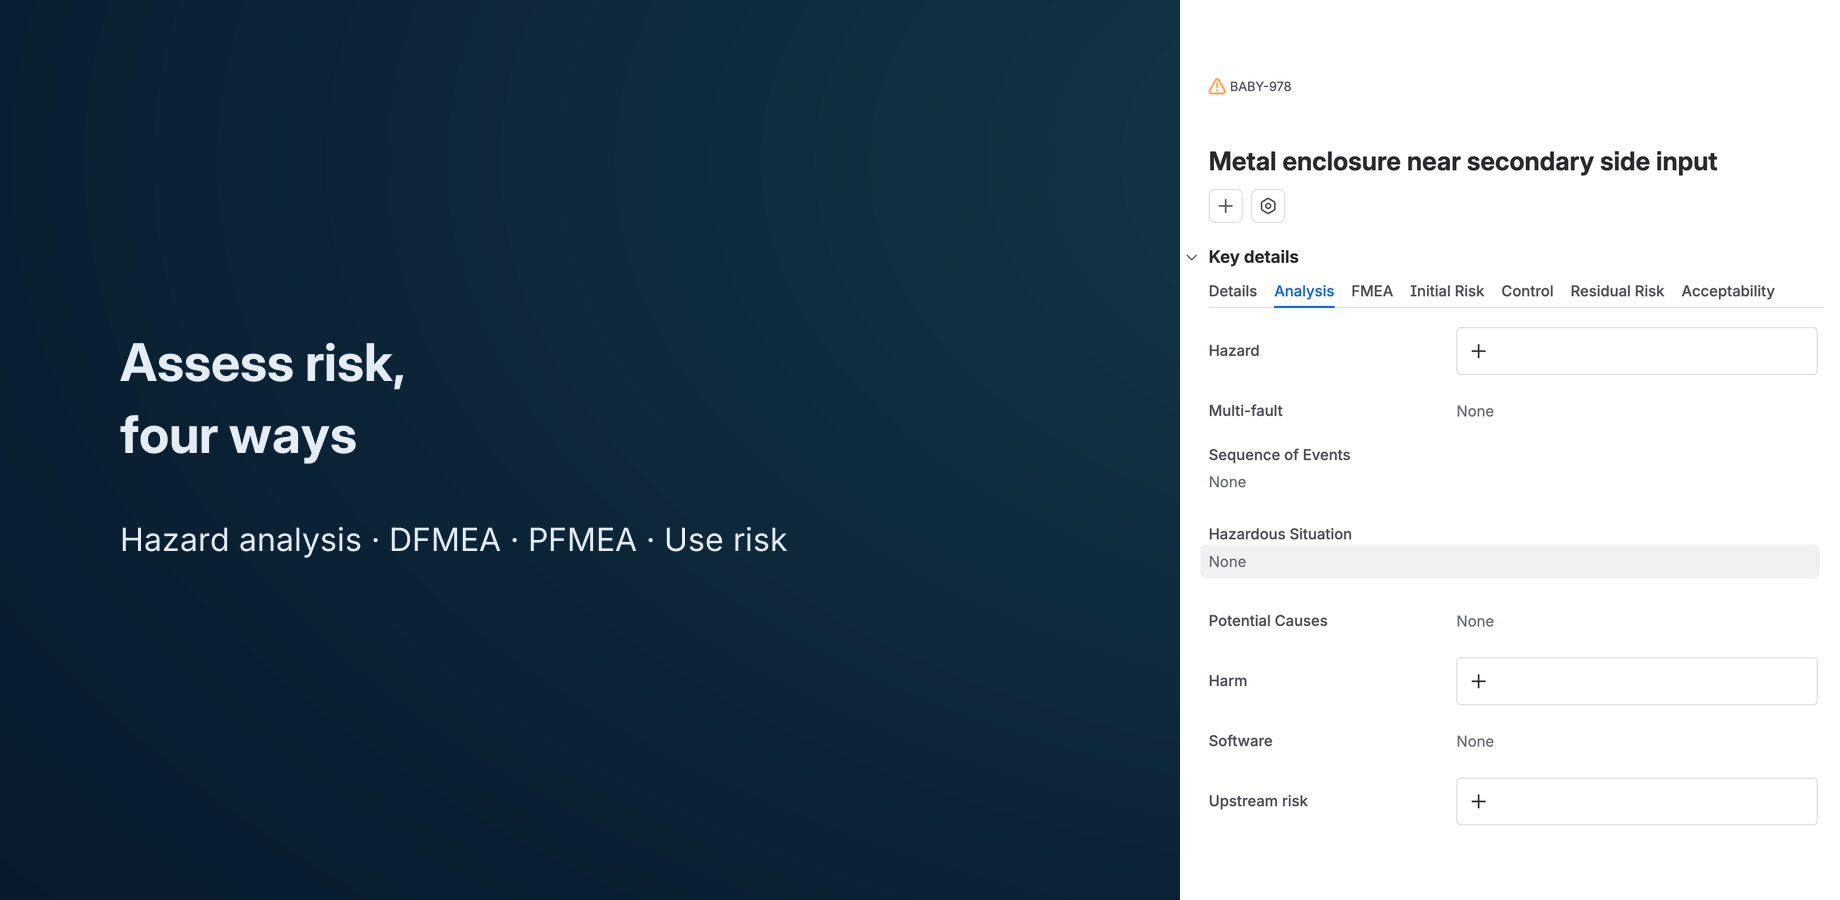Add a Hazard using its plus icon
The height and width of the screenshot is (900, 1840).
pos(1479,351)
